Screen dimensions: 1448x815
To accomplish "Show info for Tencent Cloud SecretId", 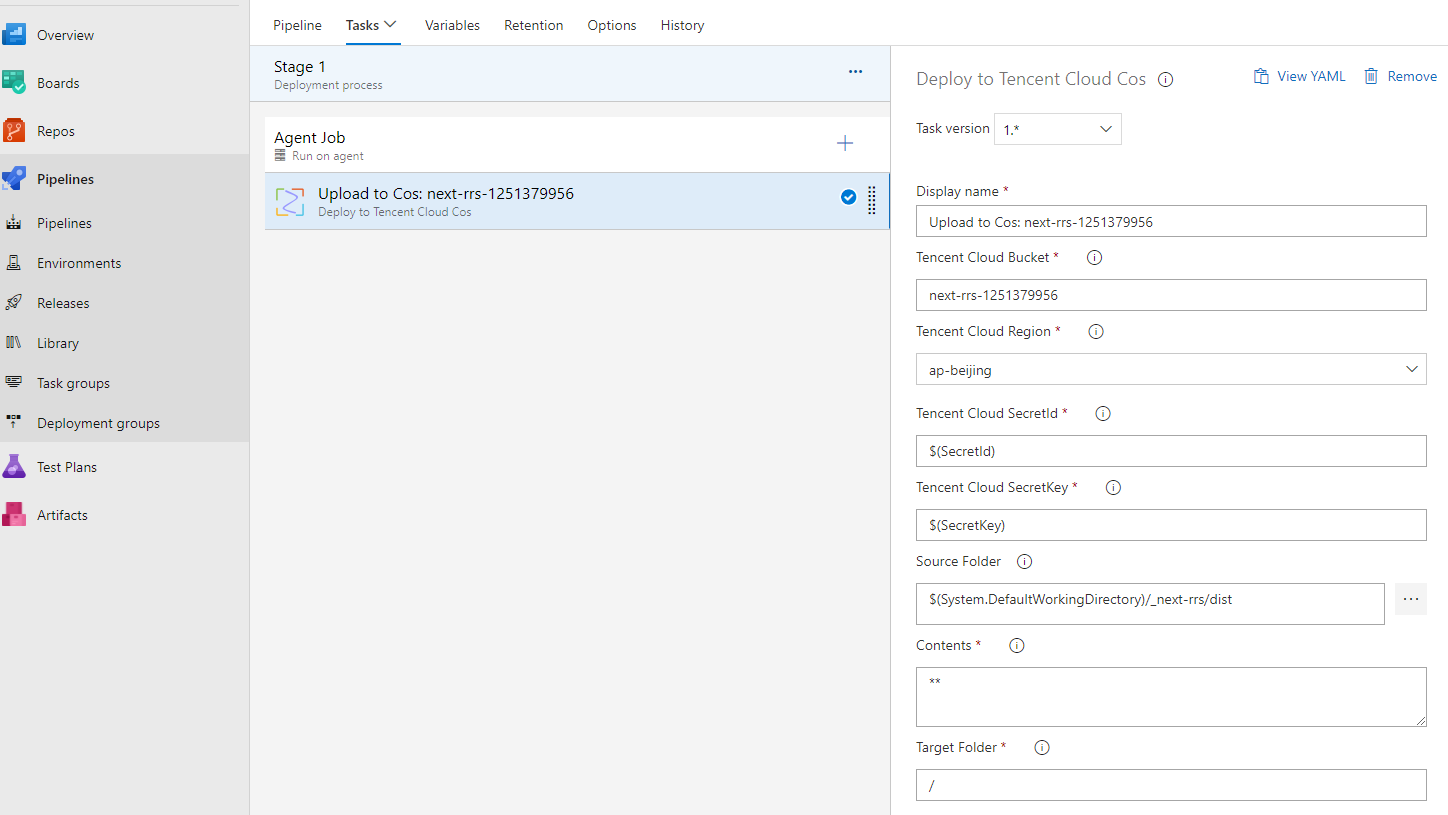I will click(1103, 413).
